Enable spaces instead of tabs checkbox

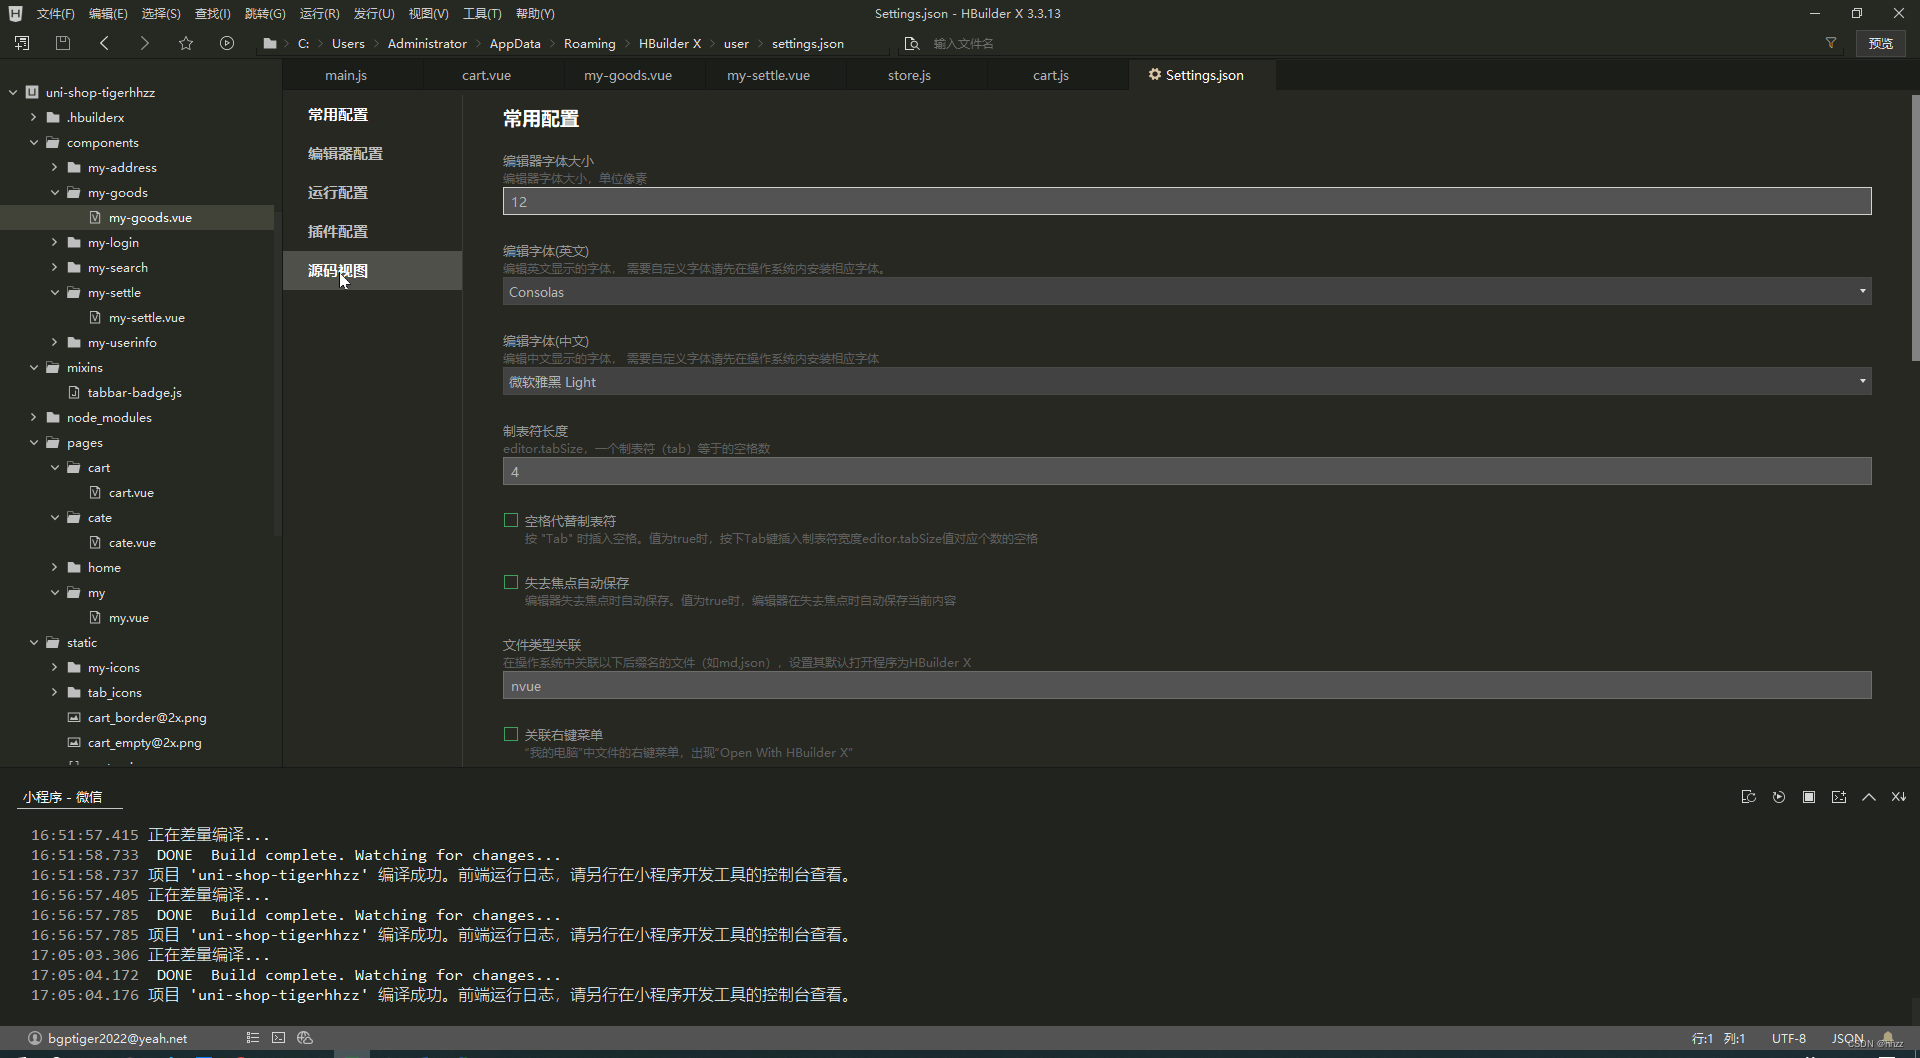coord(511,520)
